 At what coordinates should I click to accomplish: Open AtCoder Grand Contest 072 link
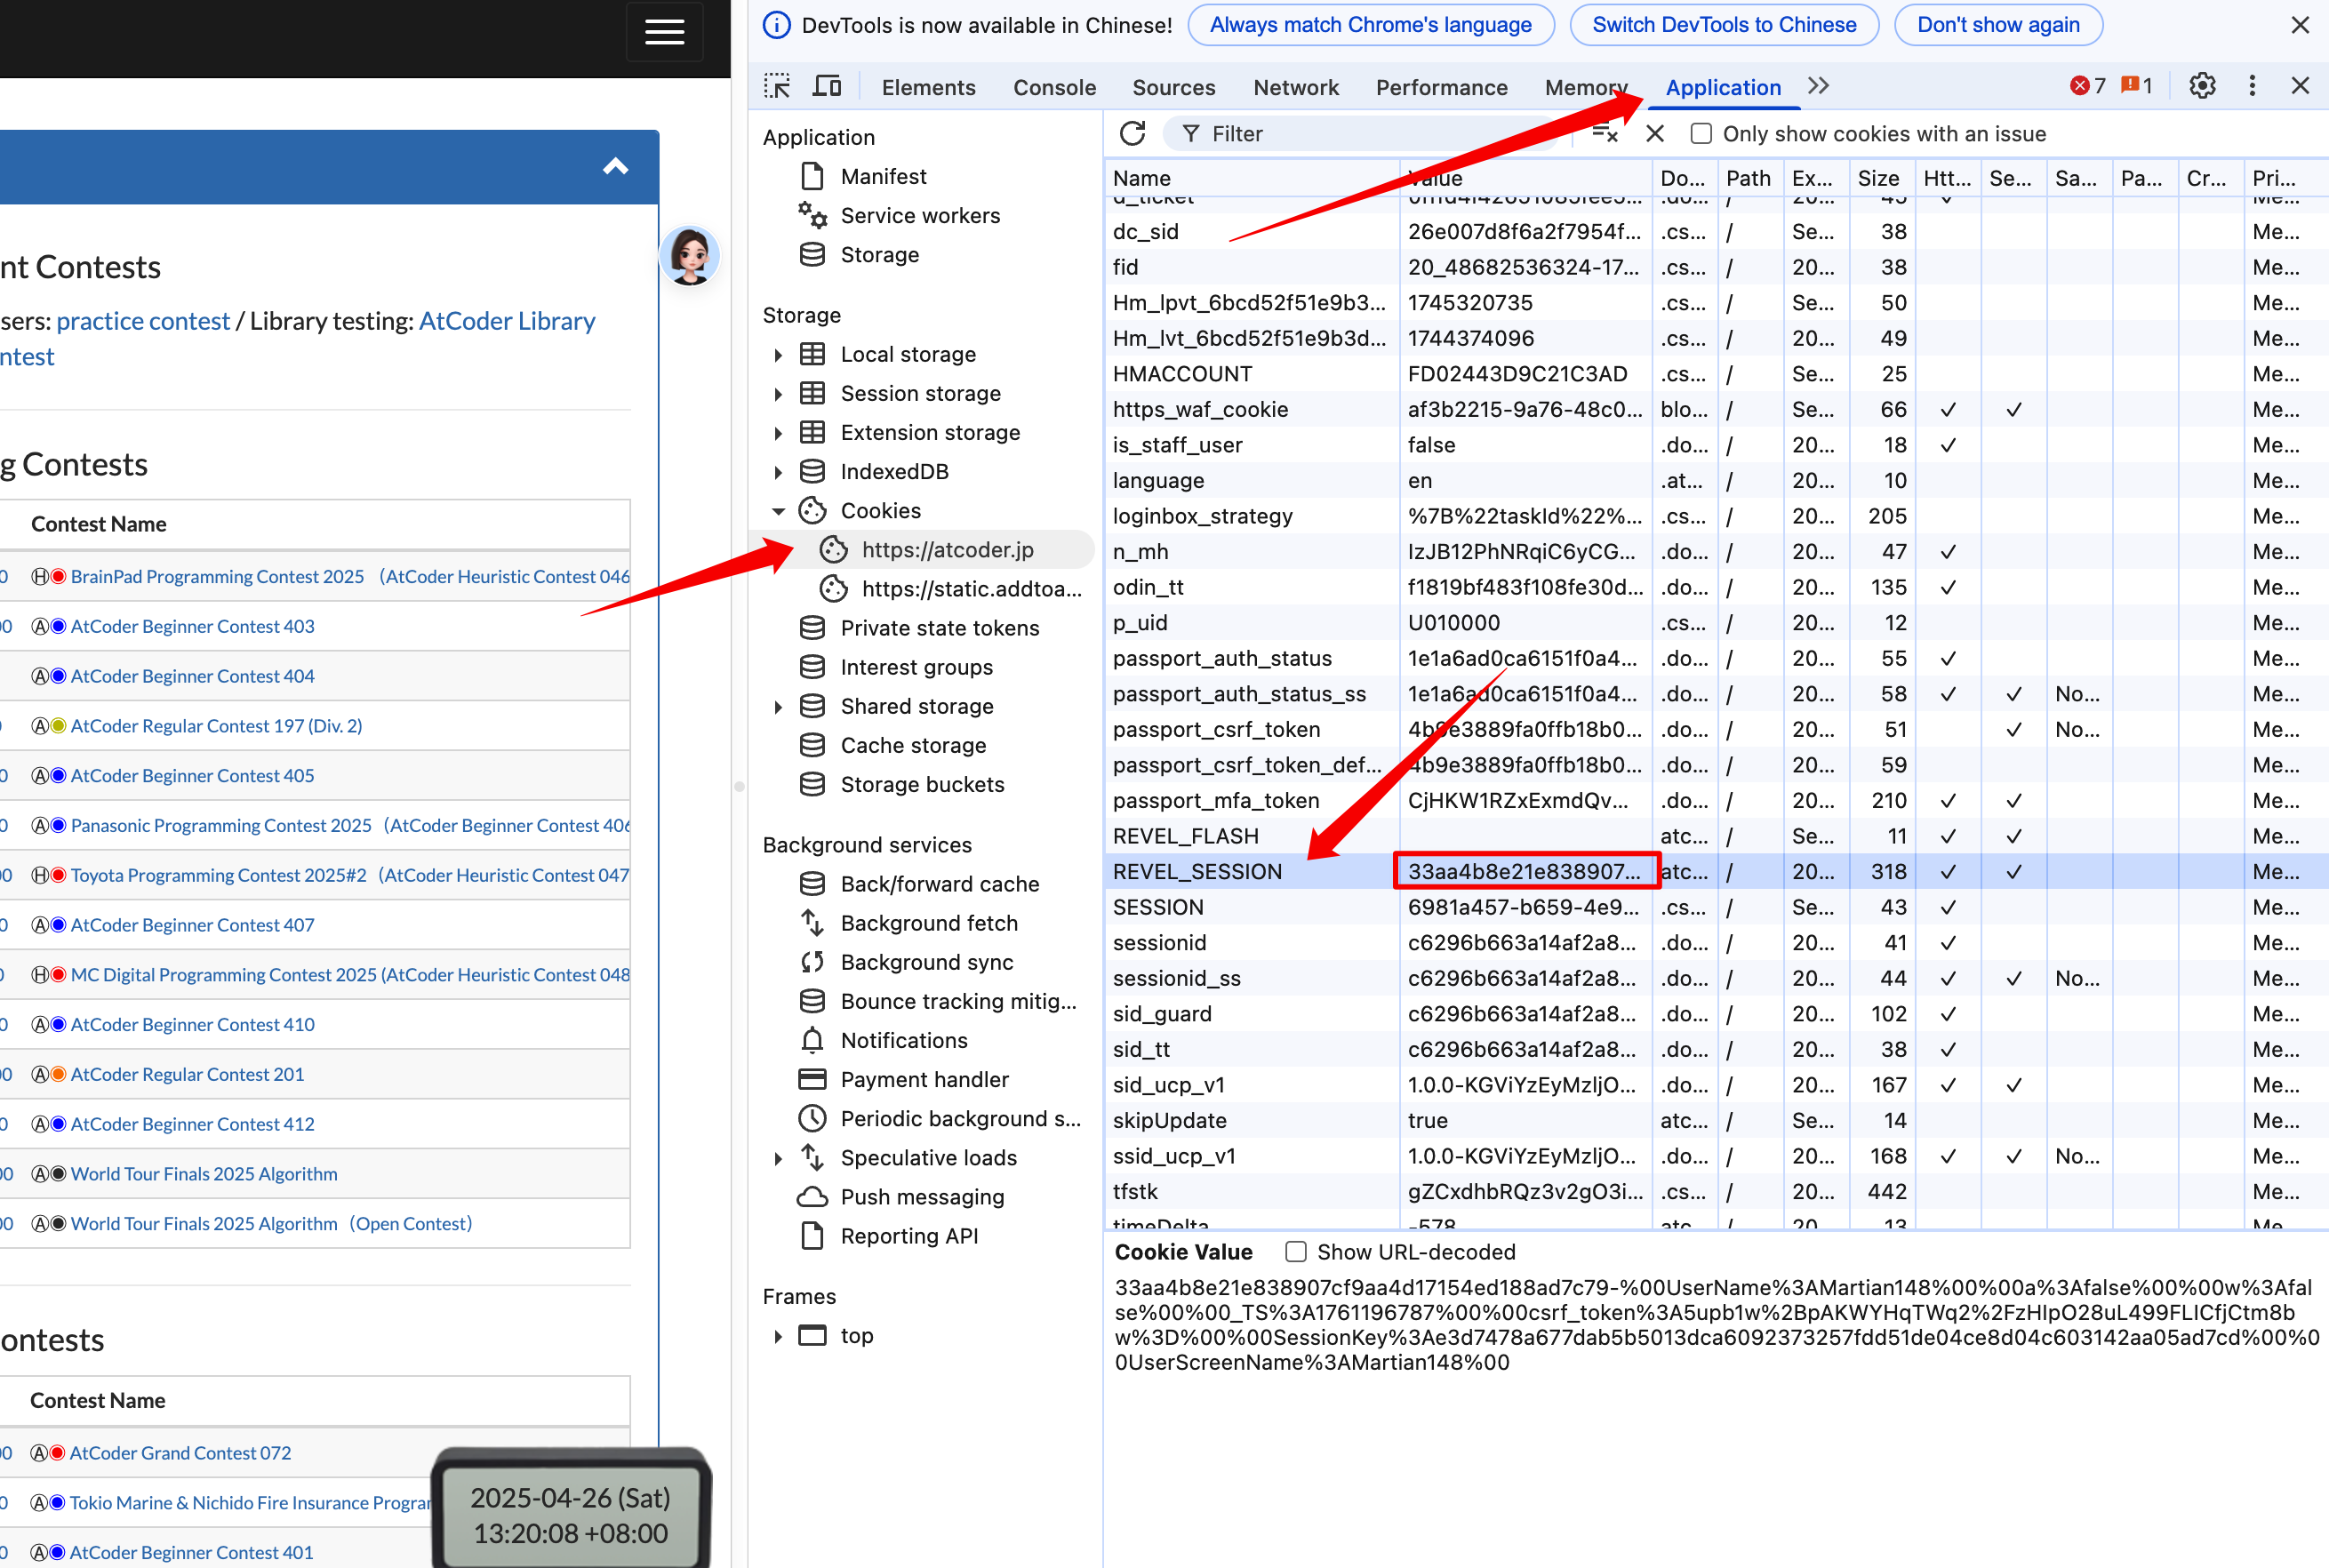coord(180,1453)
